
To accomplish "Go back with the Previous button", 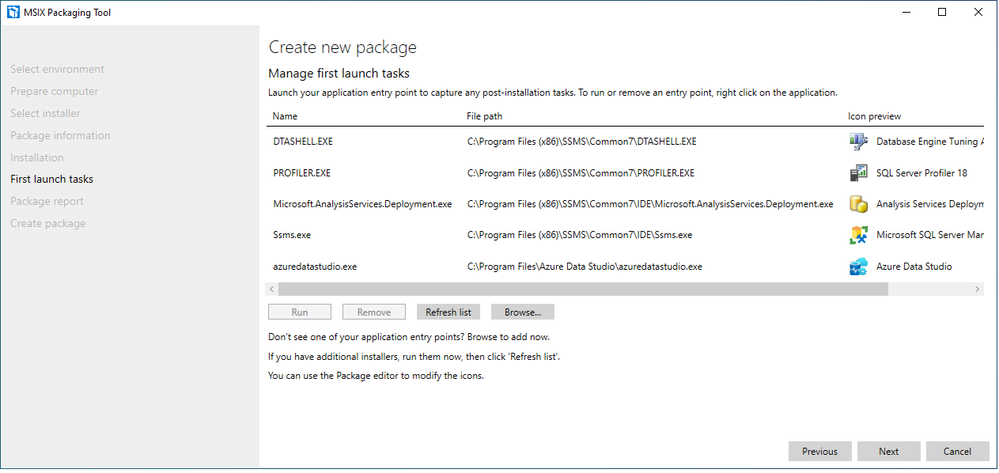I will tap(820, 451).
